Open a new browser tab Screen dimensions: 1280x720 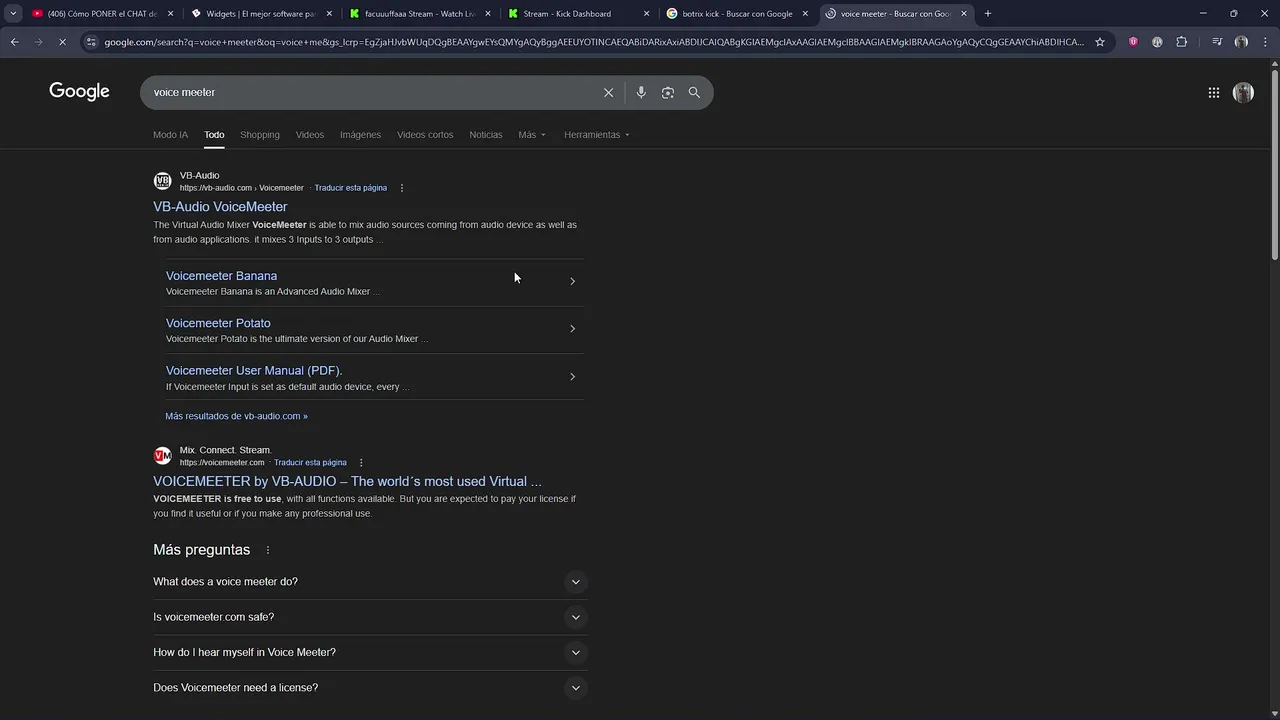click(988, 14)
